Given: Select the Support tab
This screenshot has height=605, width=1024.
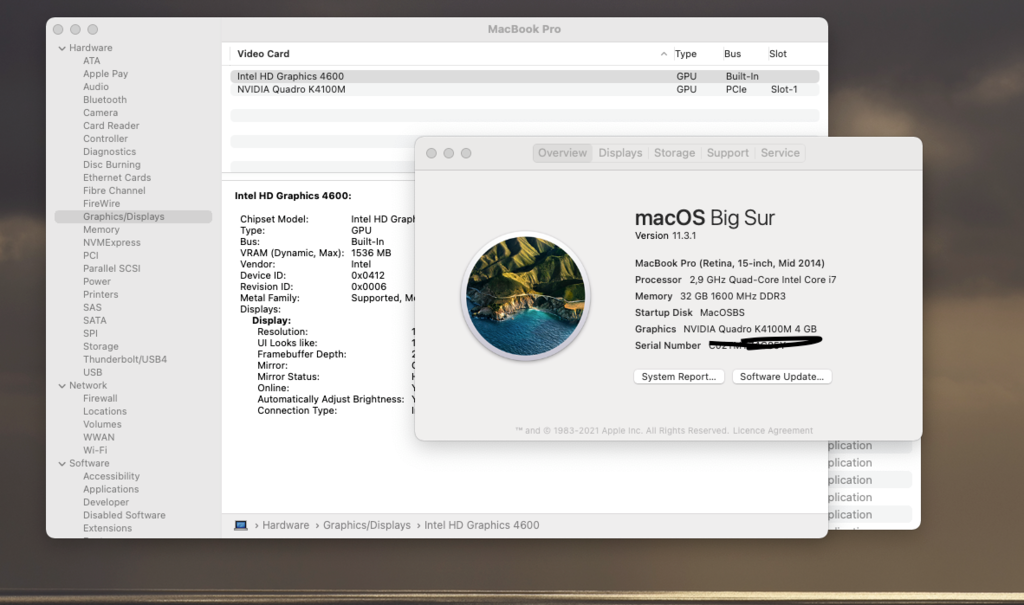Looking at the screenshot, I should (x=727, y=153).
